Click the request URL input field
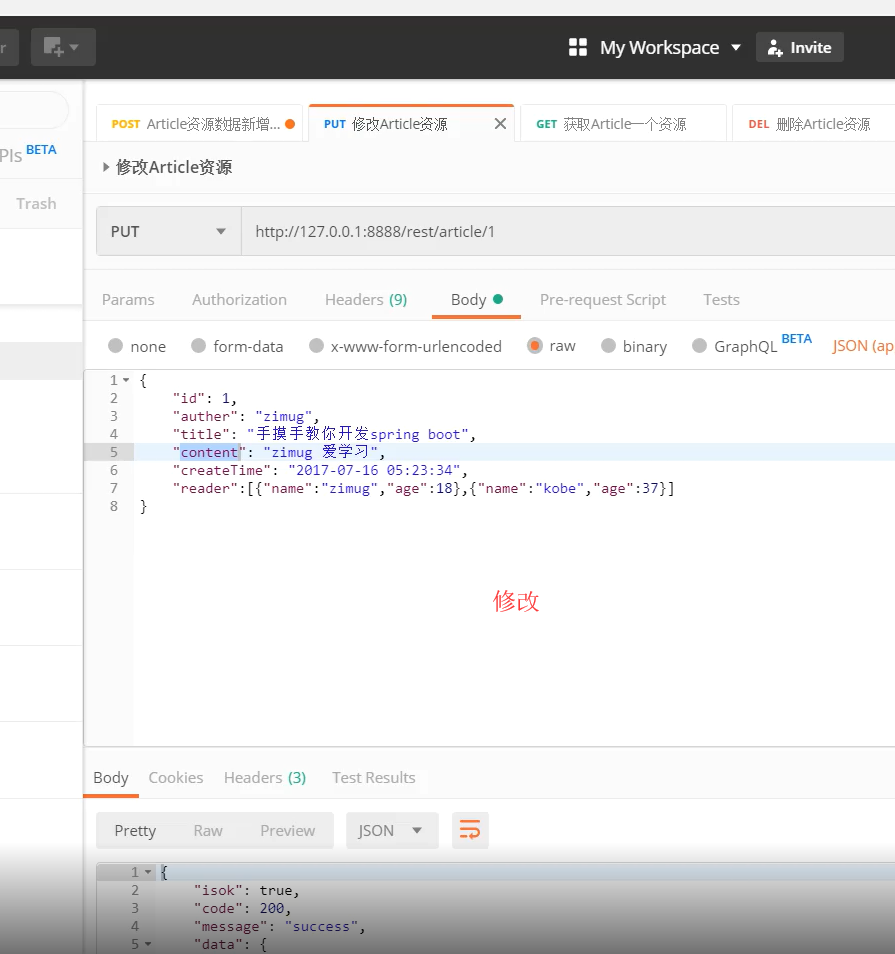 (568, 232)
